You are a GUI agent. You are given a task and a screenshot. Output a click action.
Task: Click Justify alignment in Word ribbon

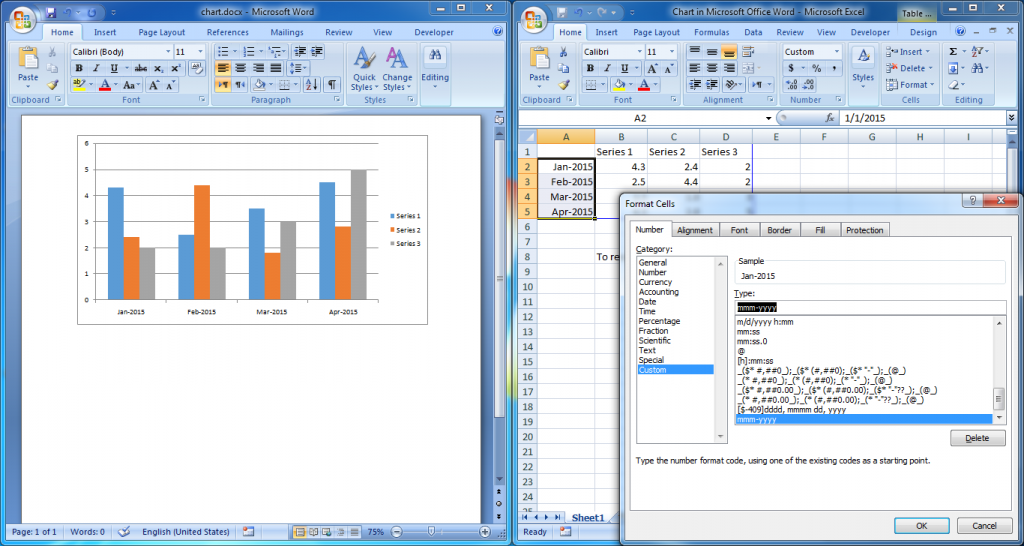point(275,68)
